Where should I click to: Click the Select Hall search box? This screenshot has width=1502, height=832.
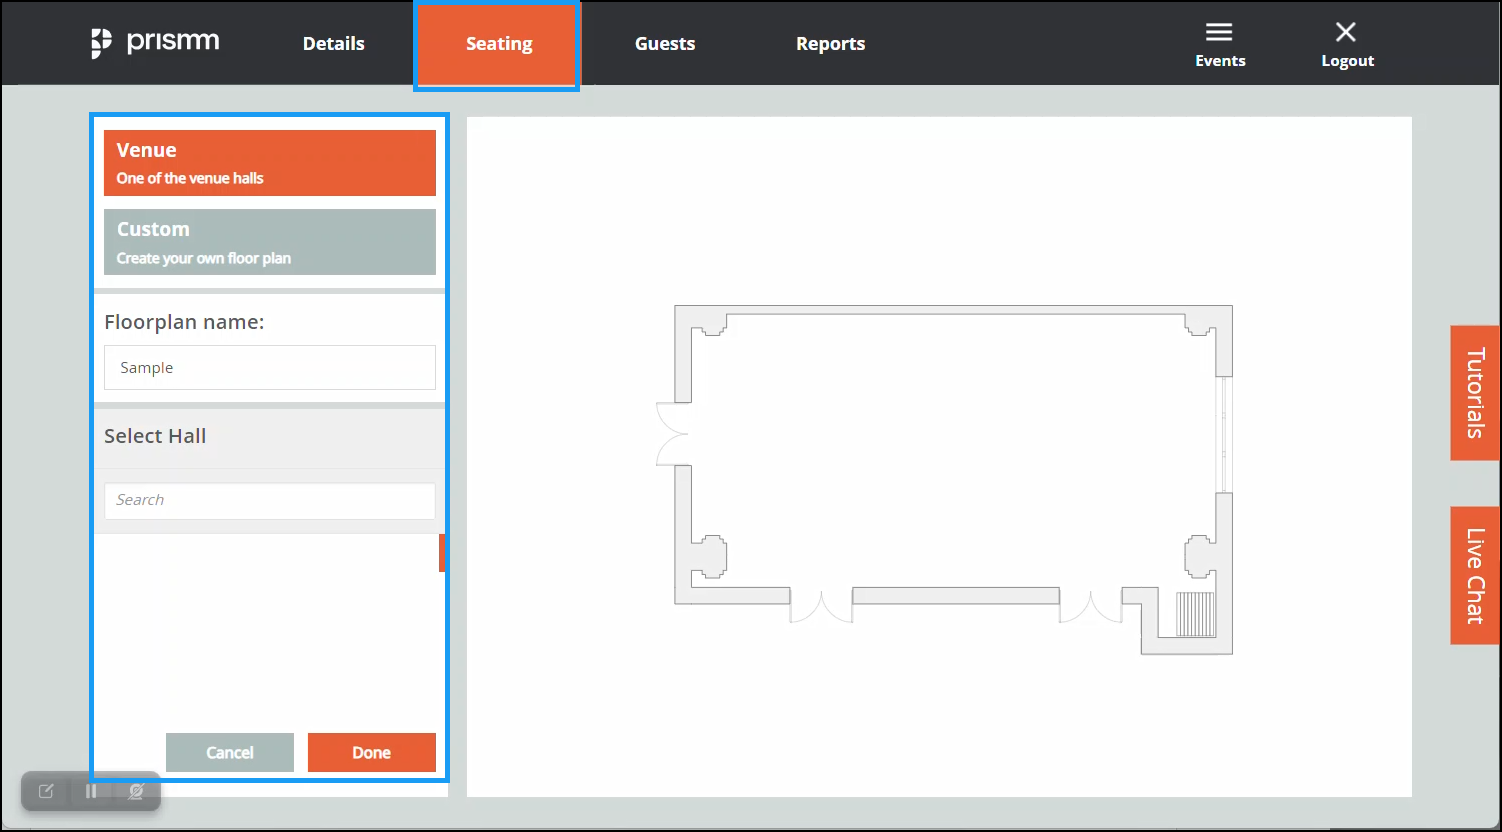tap(270, 500)
